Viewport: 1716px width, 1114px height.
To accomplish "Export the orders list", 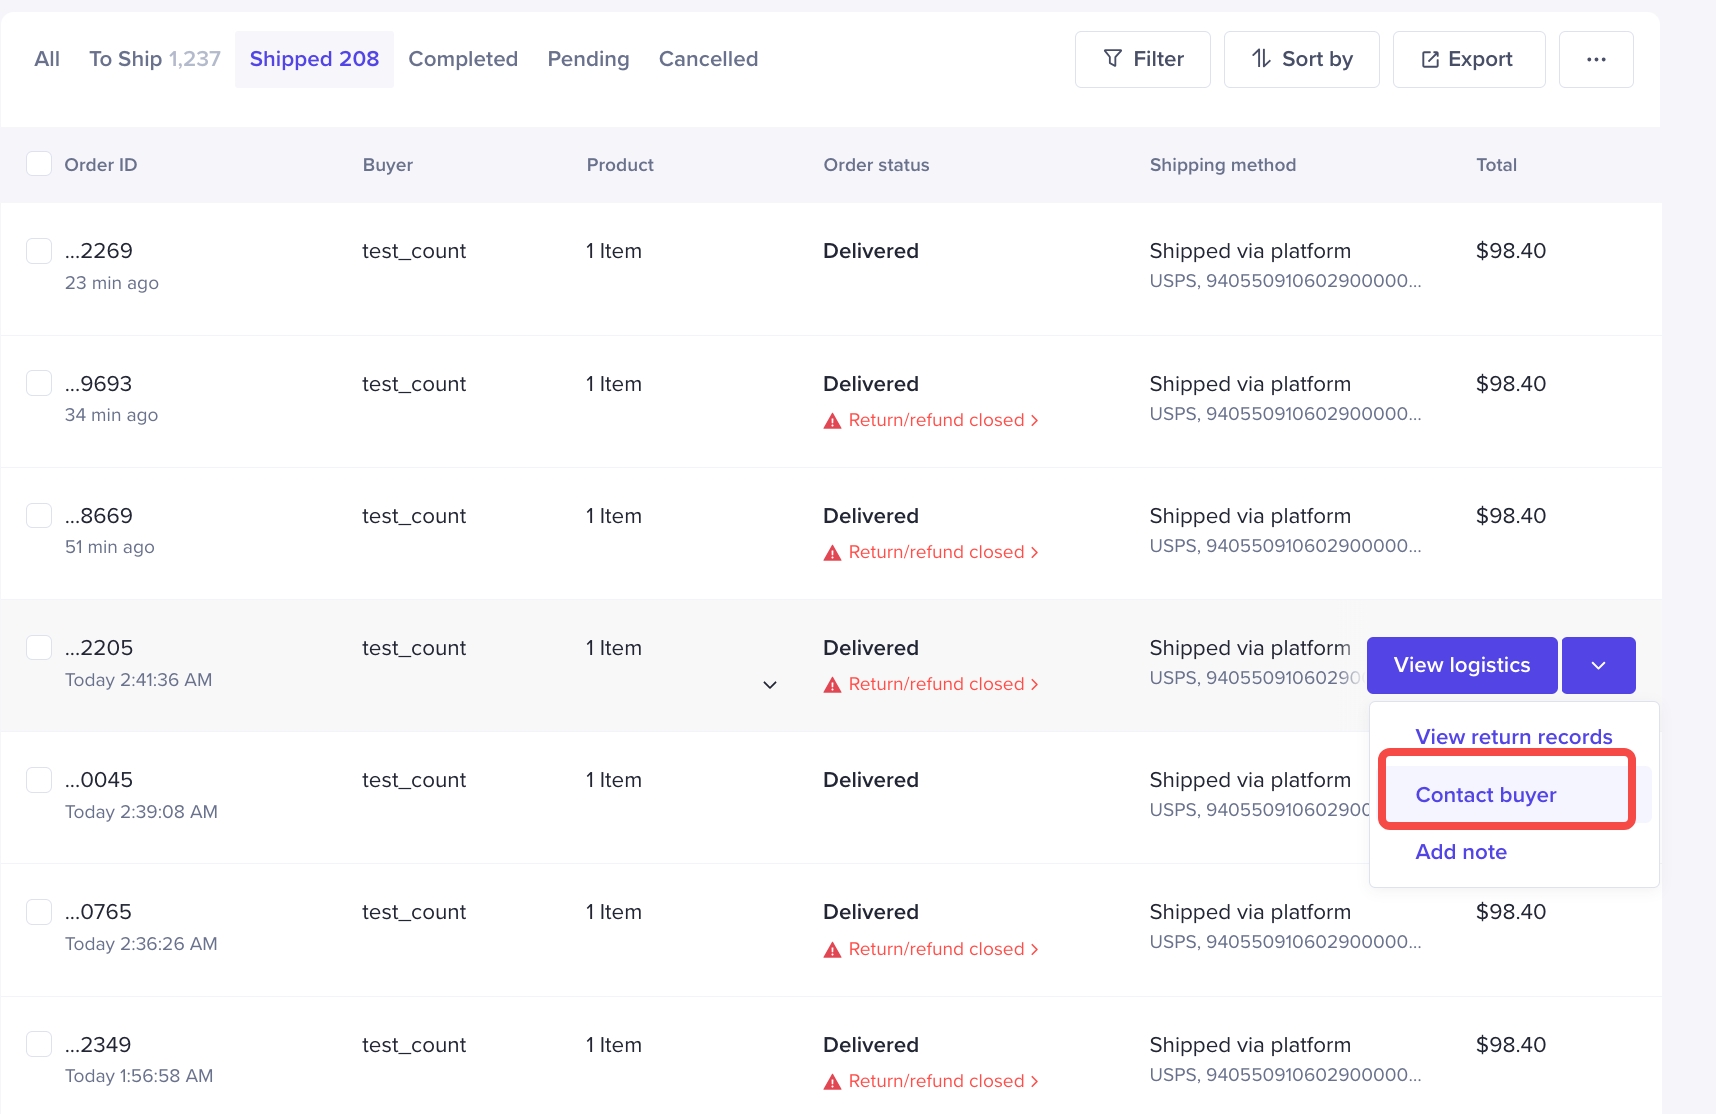I will click(1468, 59).
